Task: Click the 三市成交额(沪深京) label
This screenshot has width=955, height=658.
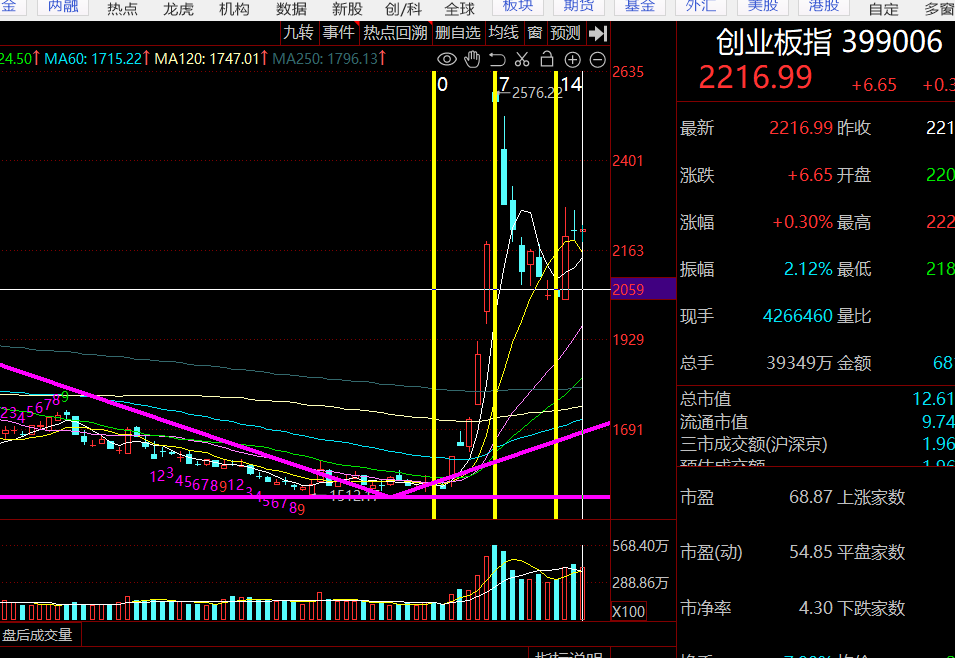Action: click(x=753, y=444)
